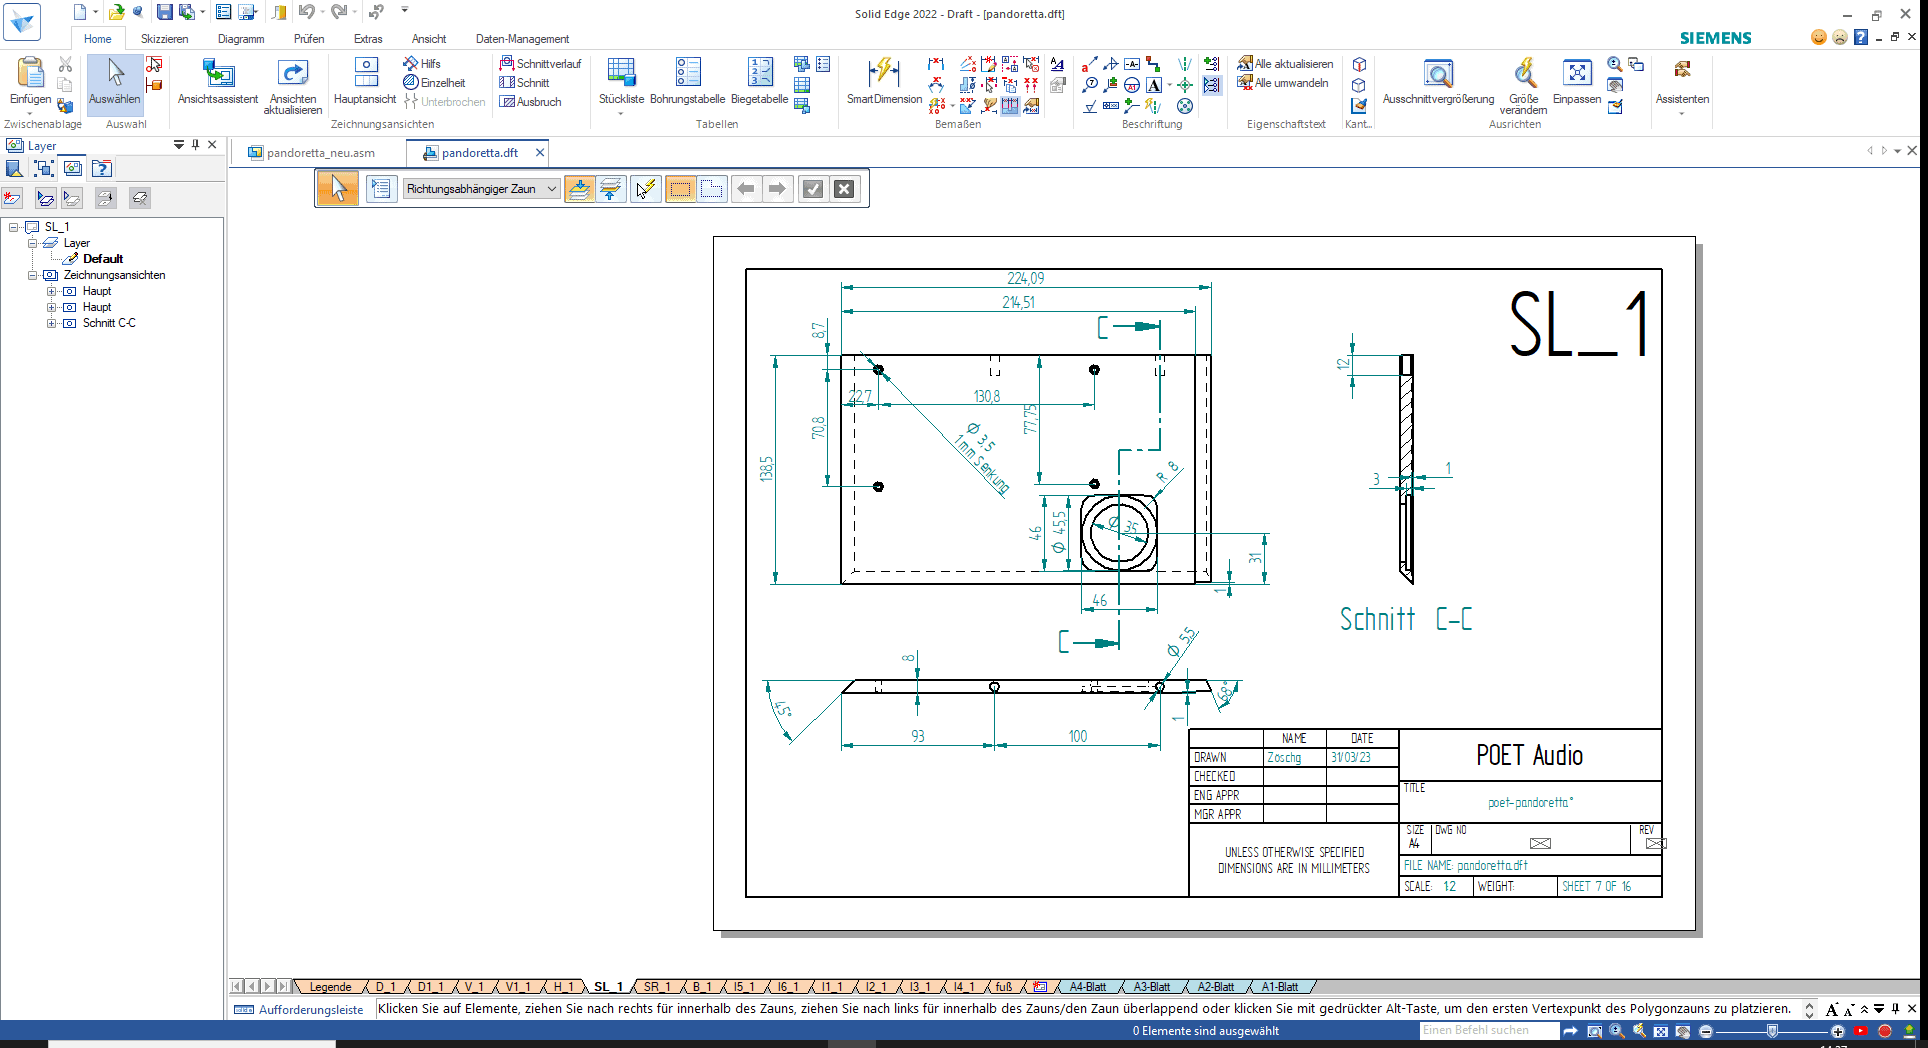Open the Richtungsabhängiger Zaun dropdown
Viewport: 1928px width, 1048px height.
551,189
